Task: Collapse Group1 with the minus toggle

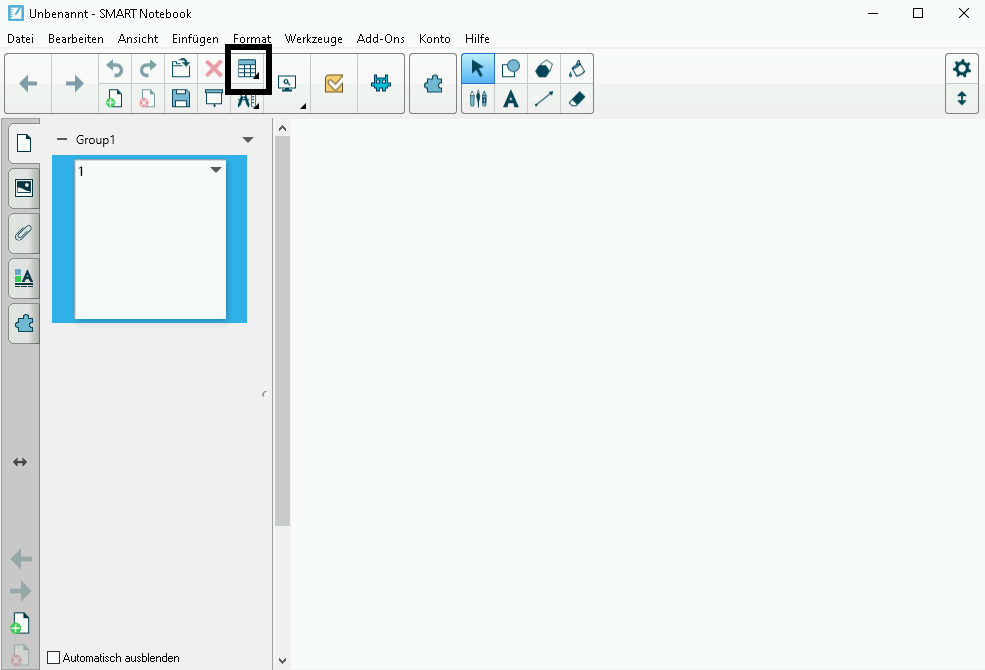Action: pyautogui.click(x=62, y=140)
